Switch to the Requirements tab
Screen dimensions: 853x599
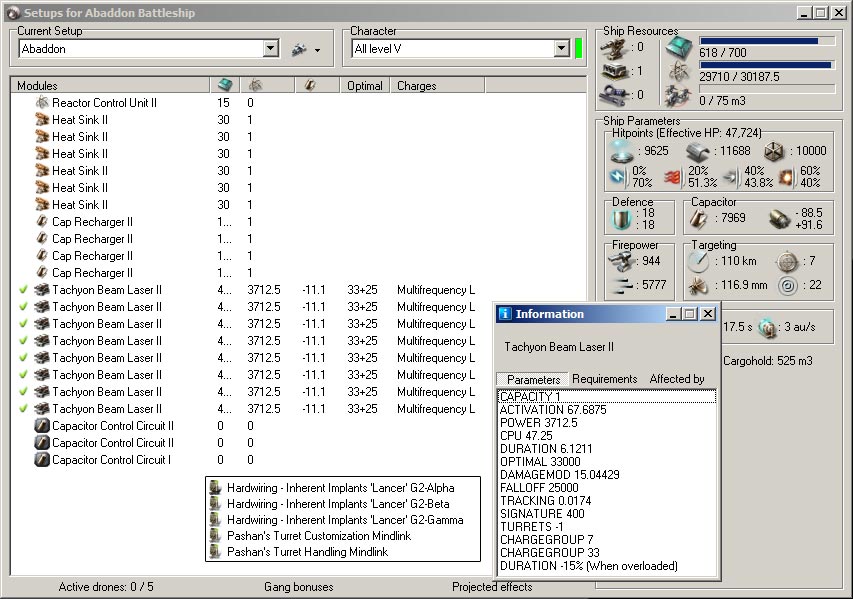pos(604,379)
